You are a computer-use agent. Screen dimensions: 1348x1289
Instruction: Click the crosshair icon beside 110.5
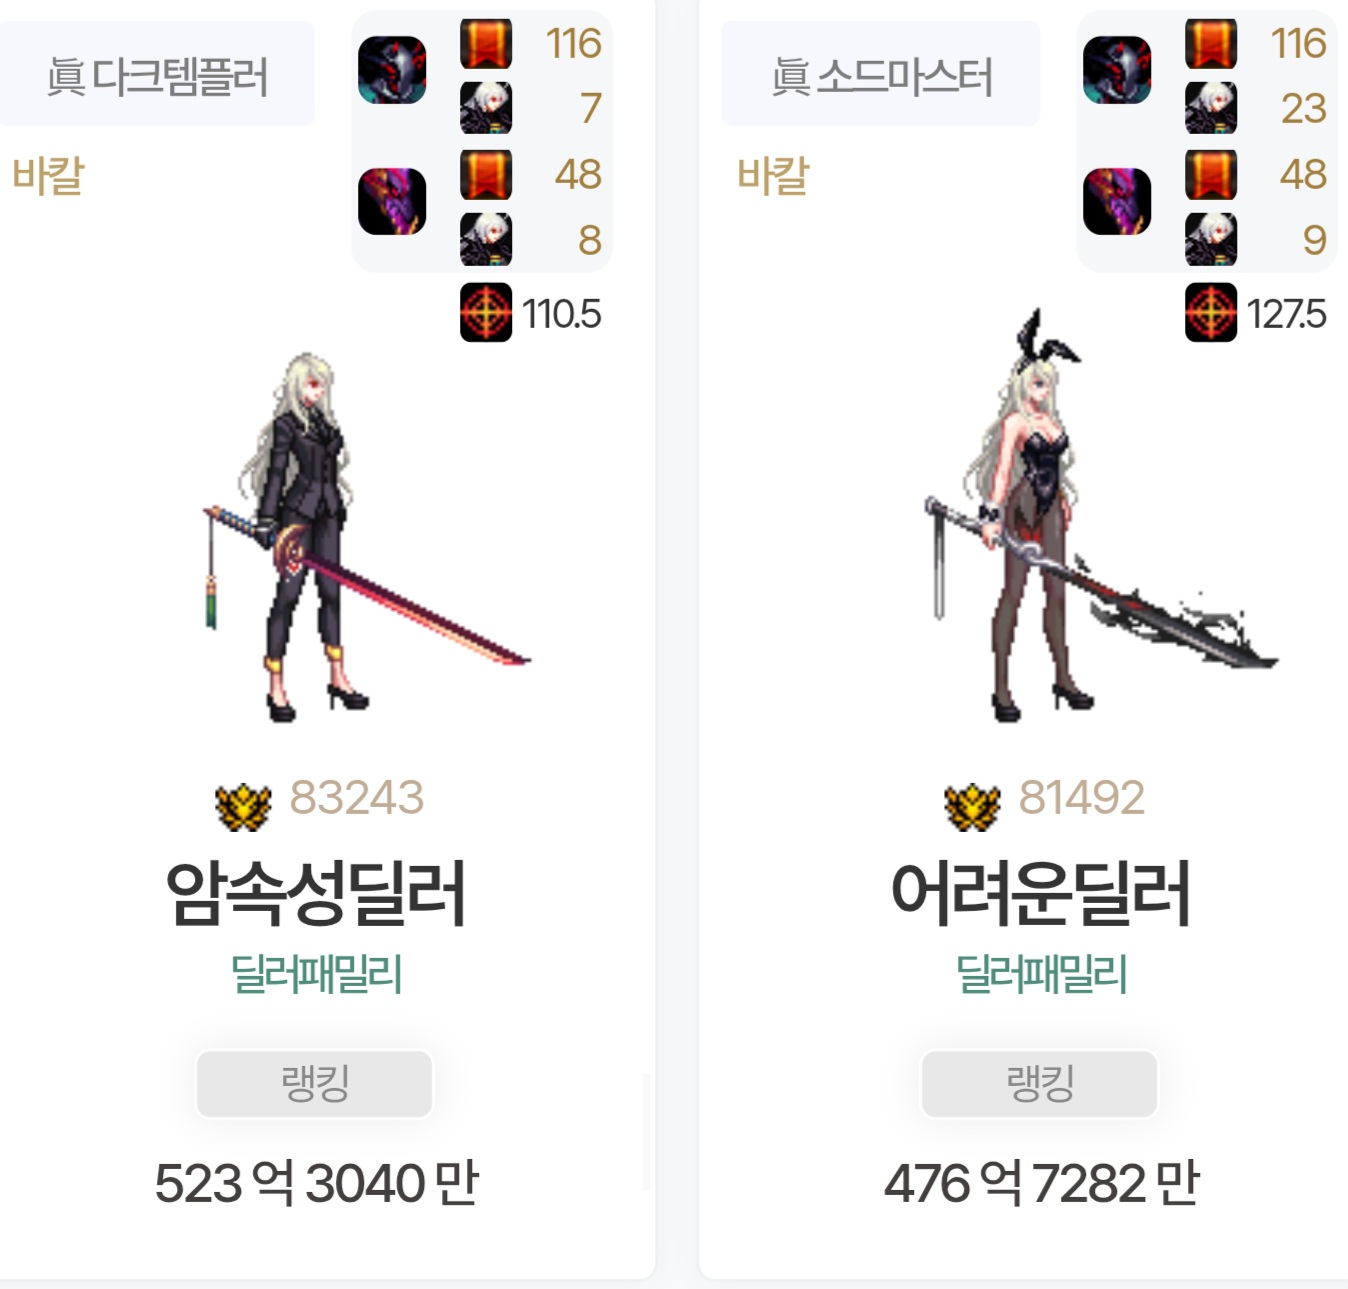click(x=486, y=313)
